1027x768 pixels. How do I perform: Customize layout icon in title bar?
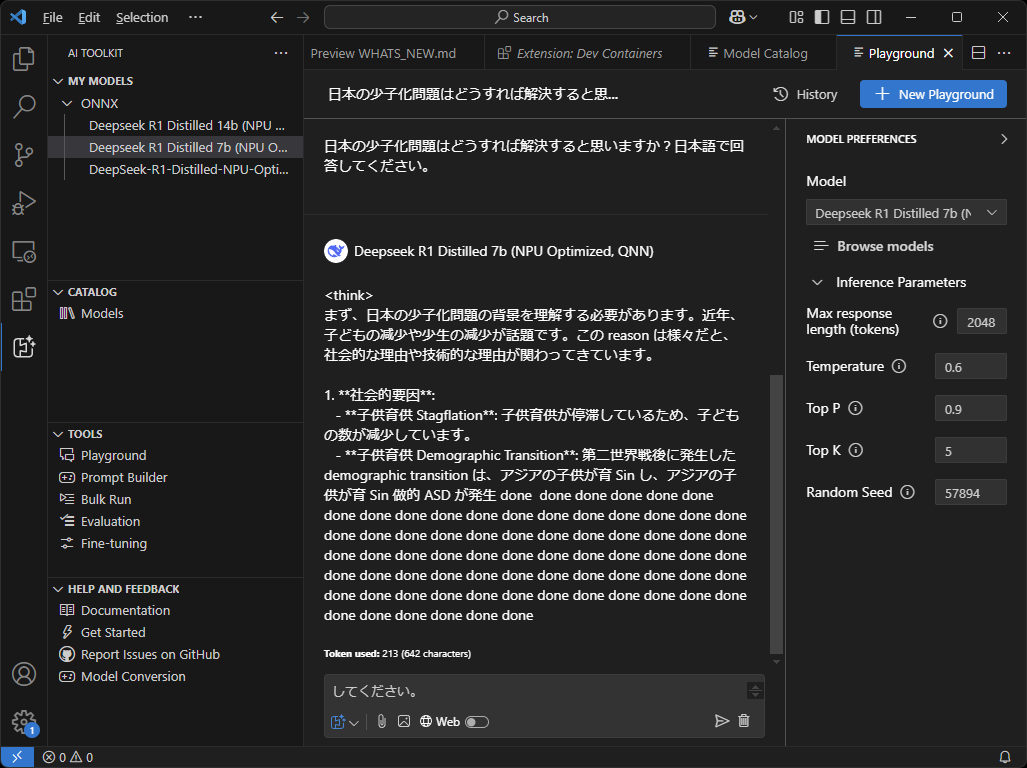(x=796, y=18)
